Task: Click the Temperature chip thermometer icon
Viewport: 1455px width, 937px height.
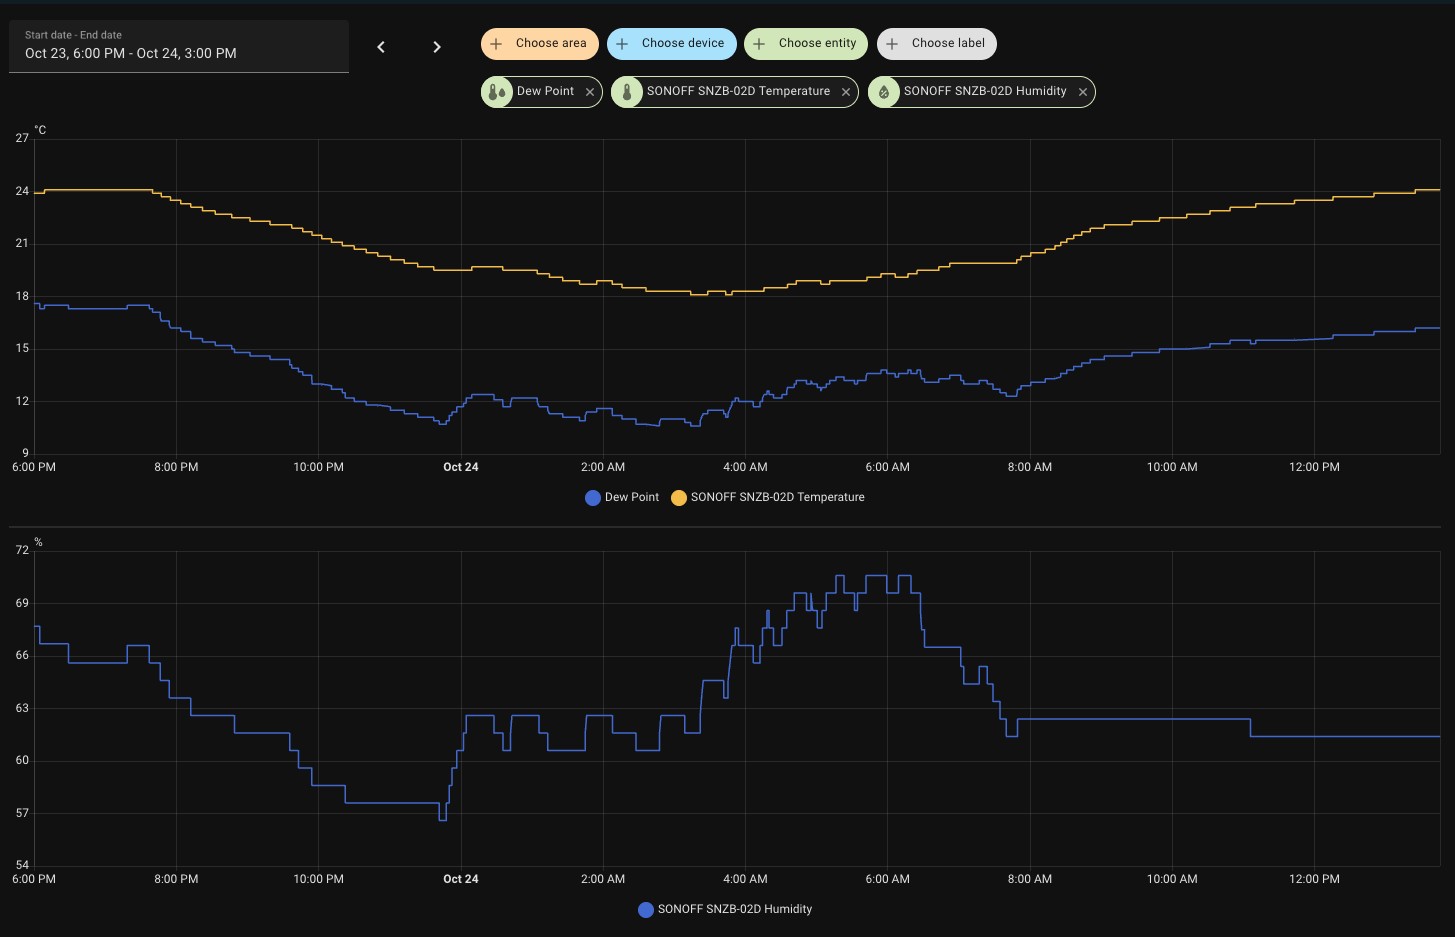Action: [627, 92]
